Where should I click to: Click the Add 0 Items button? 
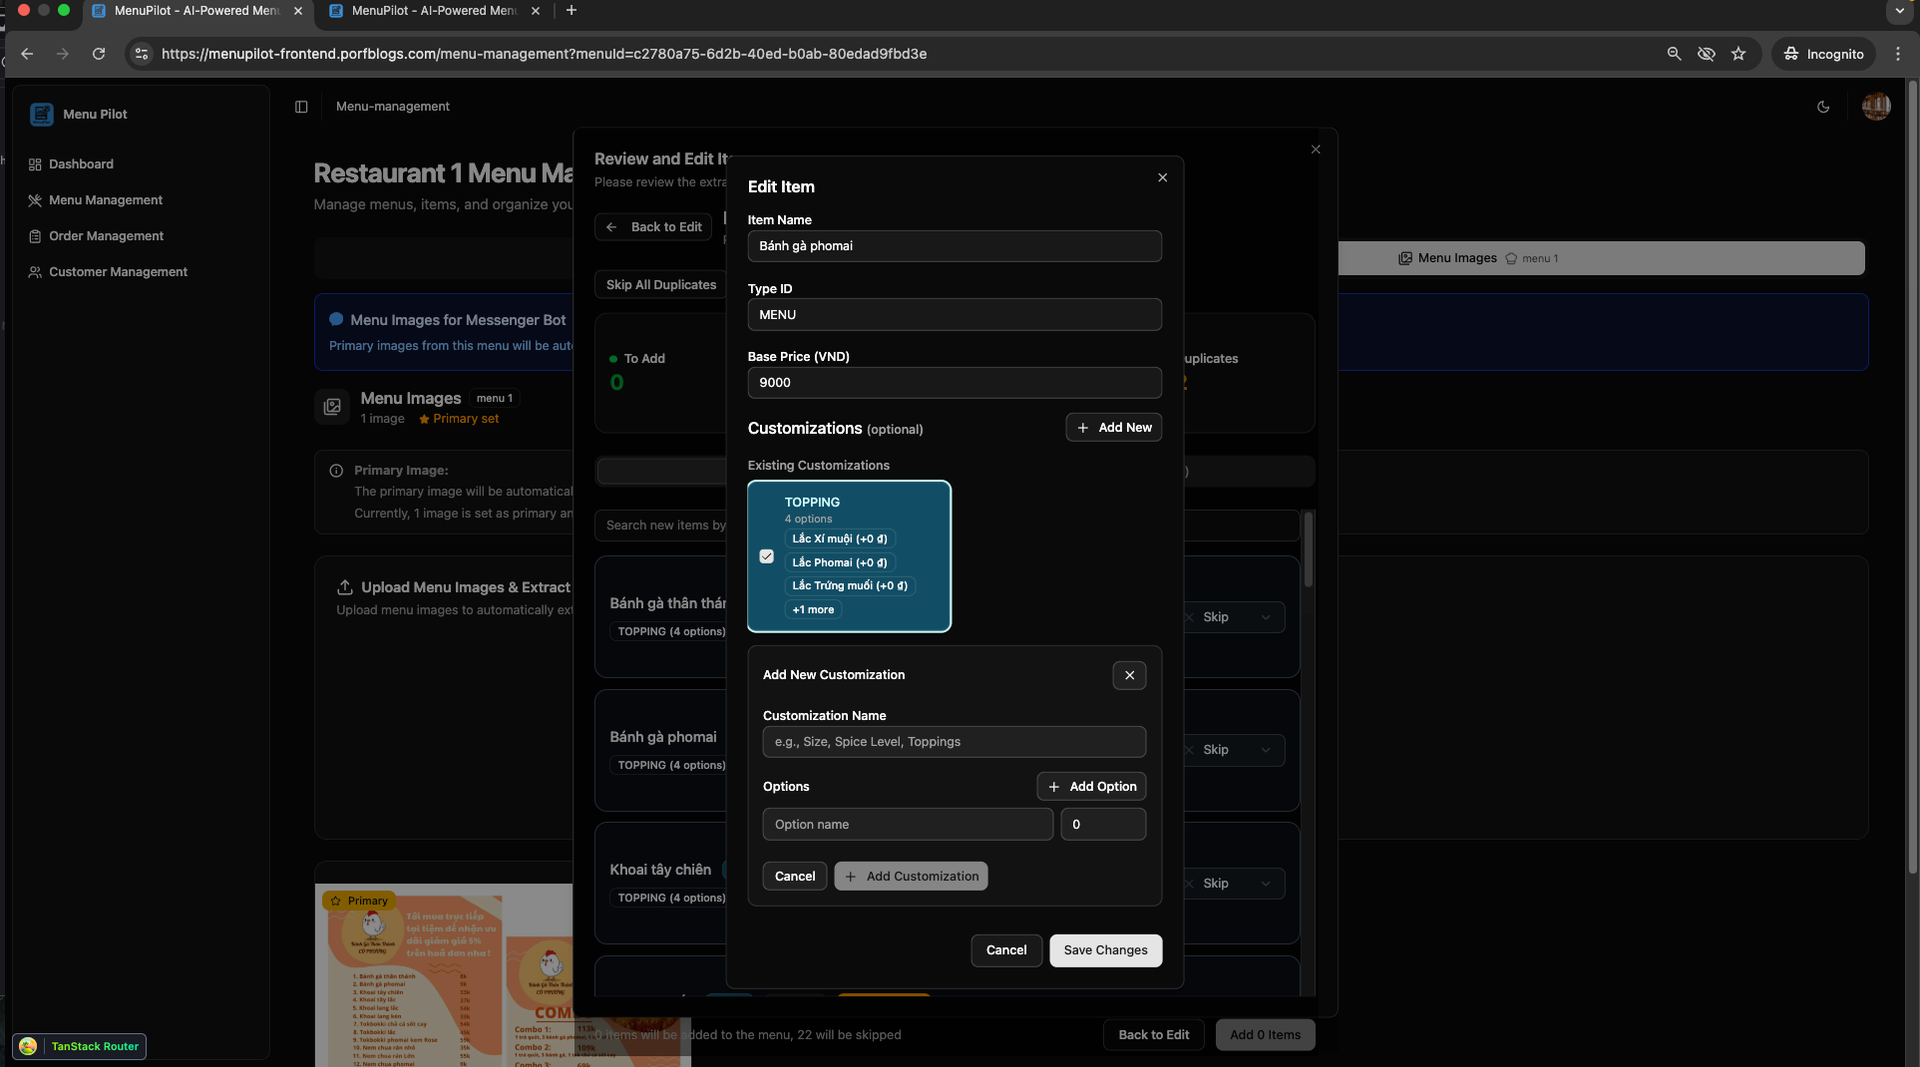[1265, 1035]
